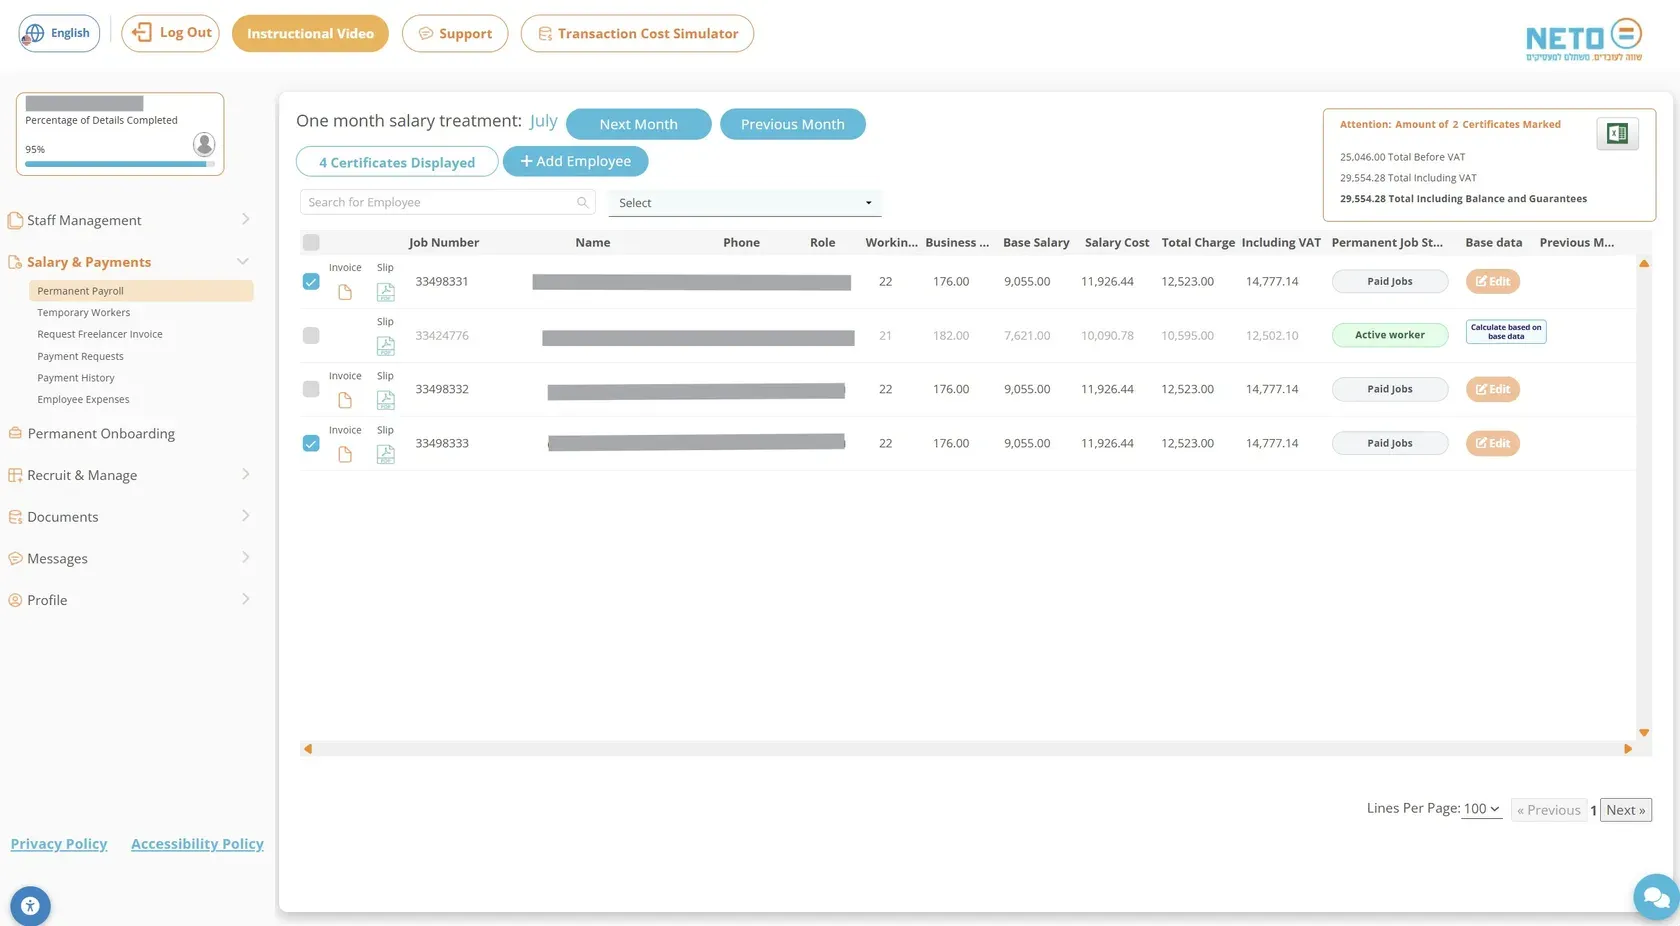1680x926 pixels.
Task: Open the Transaction Cost Simulator
Action: coord(637,33)
